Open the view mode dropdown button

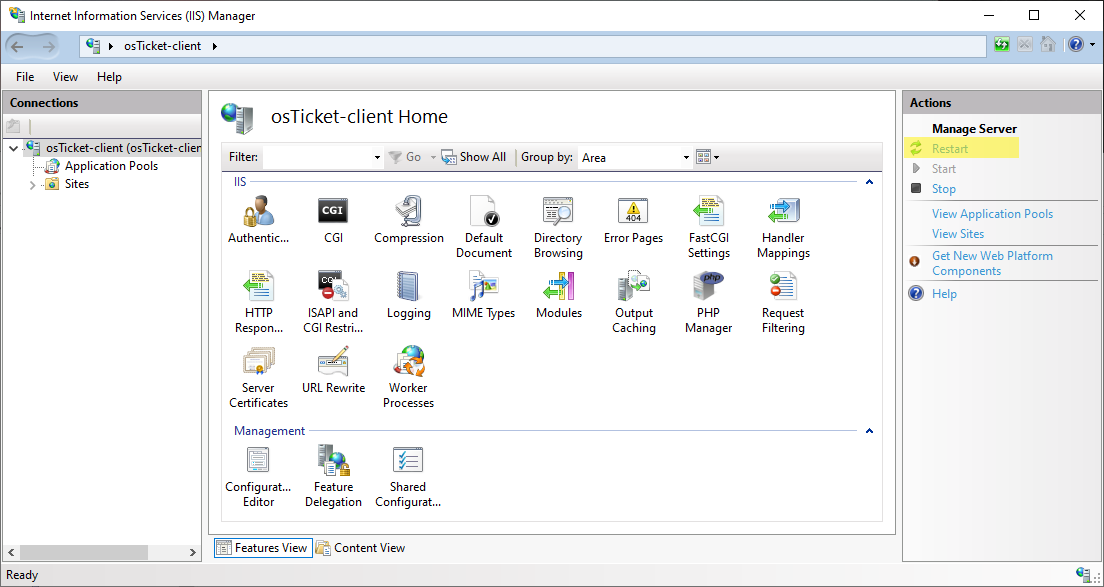pyautogui.click(x=707, y=157)
